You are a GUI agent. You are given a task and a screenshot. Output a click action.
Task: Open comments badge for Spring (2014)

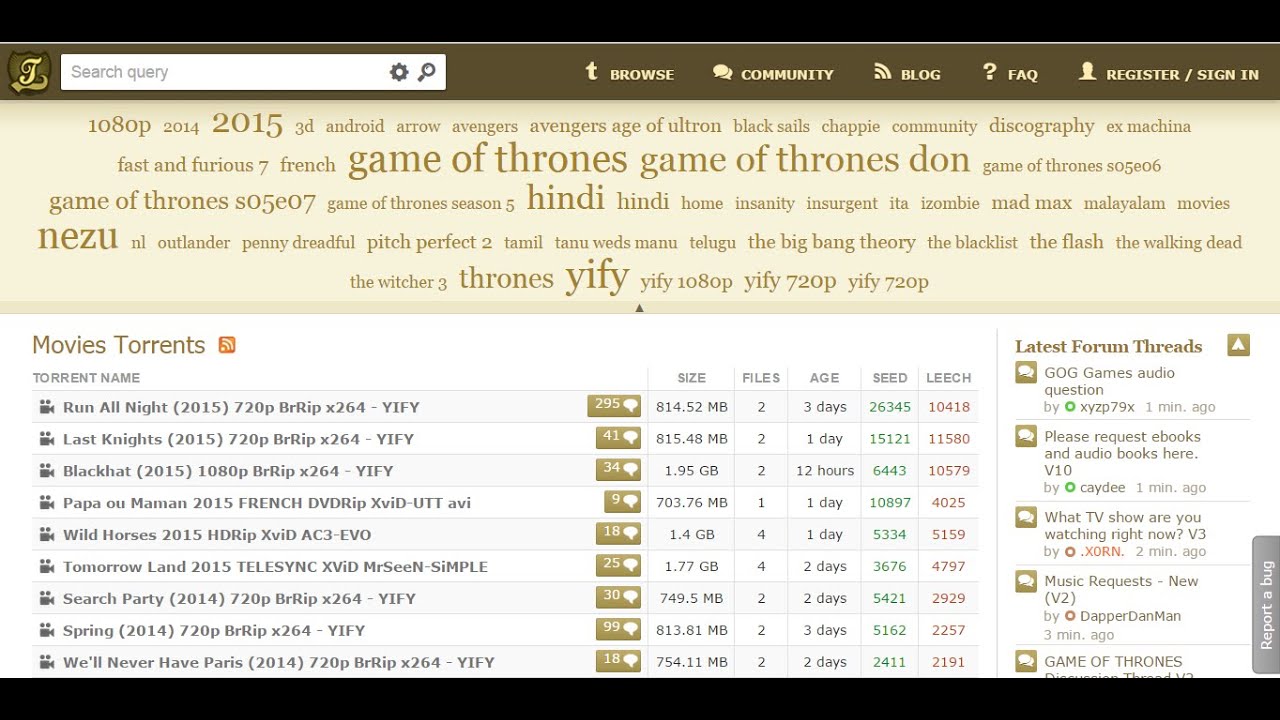pyautogui.click(x=618, y=629)
